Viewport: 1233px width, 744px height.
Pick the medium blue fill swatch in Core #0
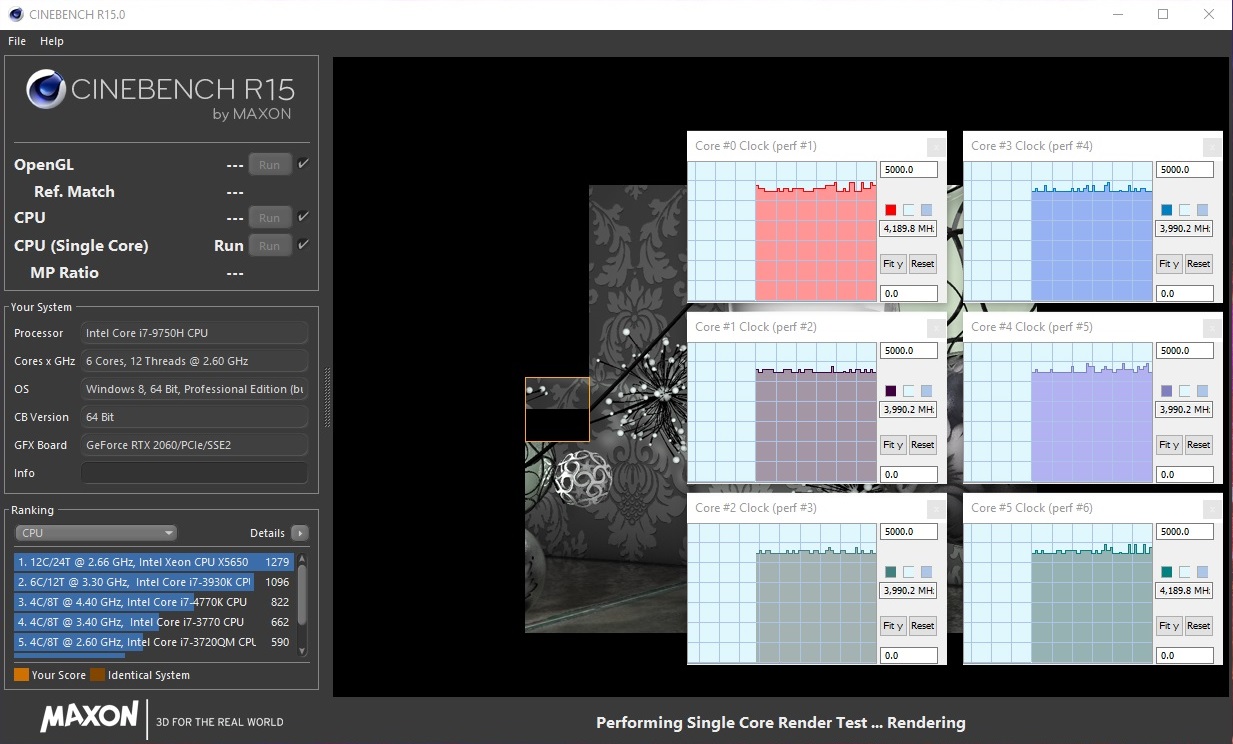[x=926, y=210]
